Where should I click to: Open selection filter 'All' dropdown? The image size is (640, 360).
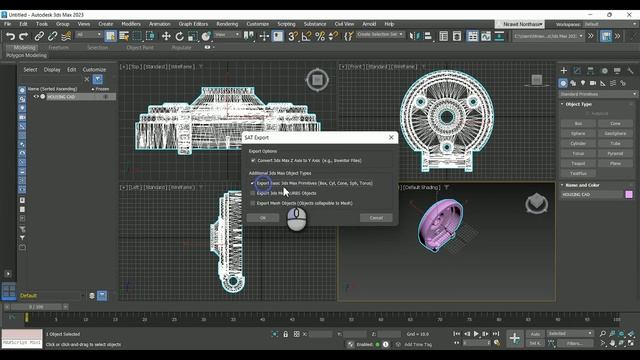tap(89, 35)
